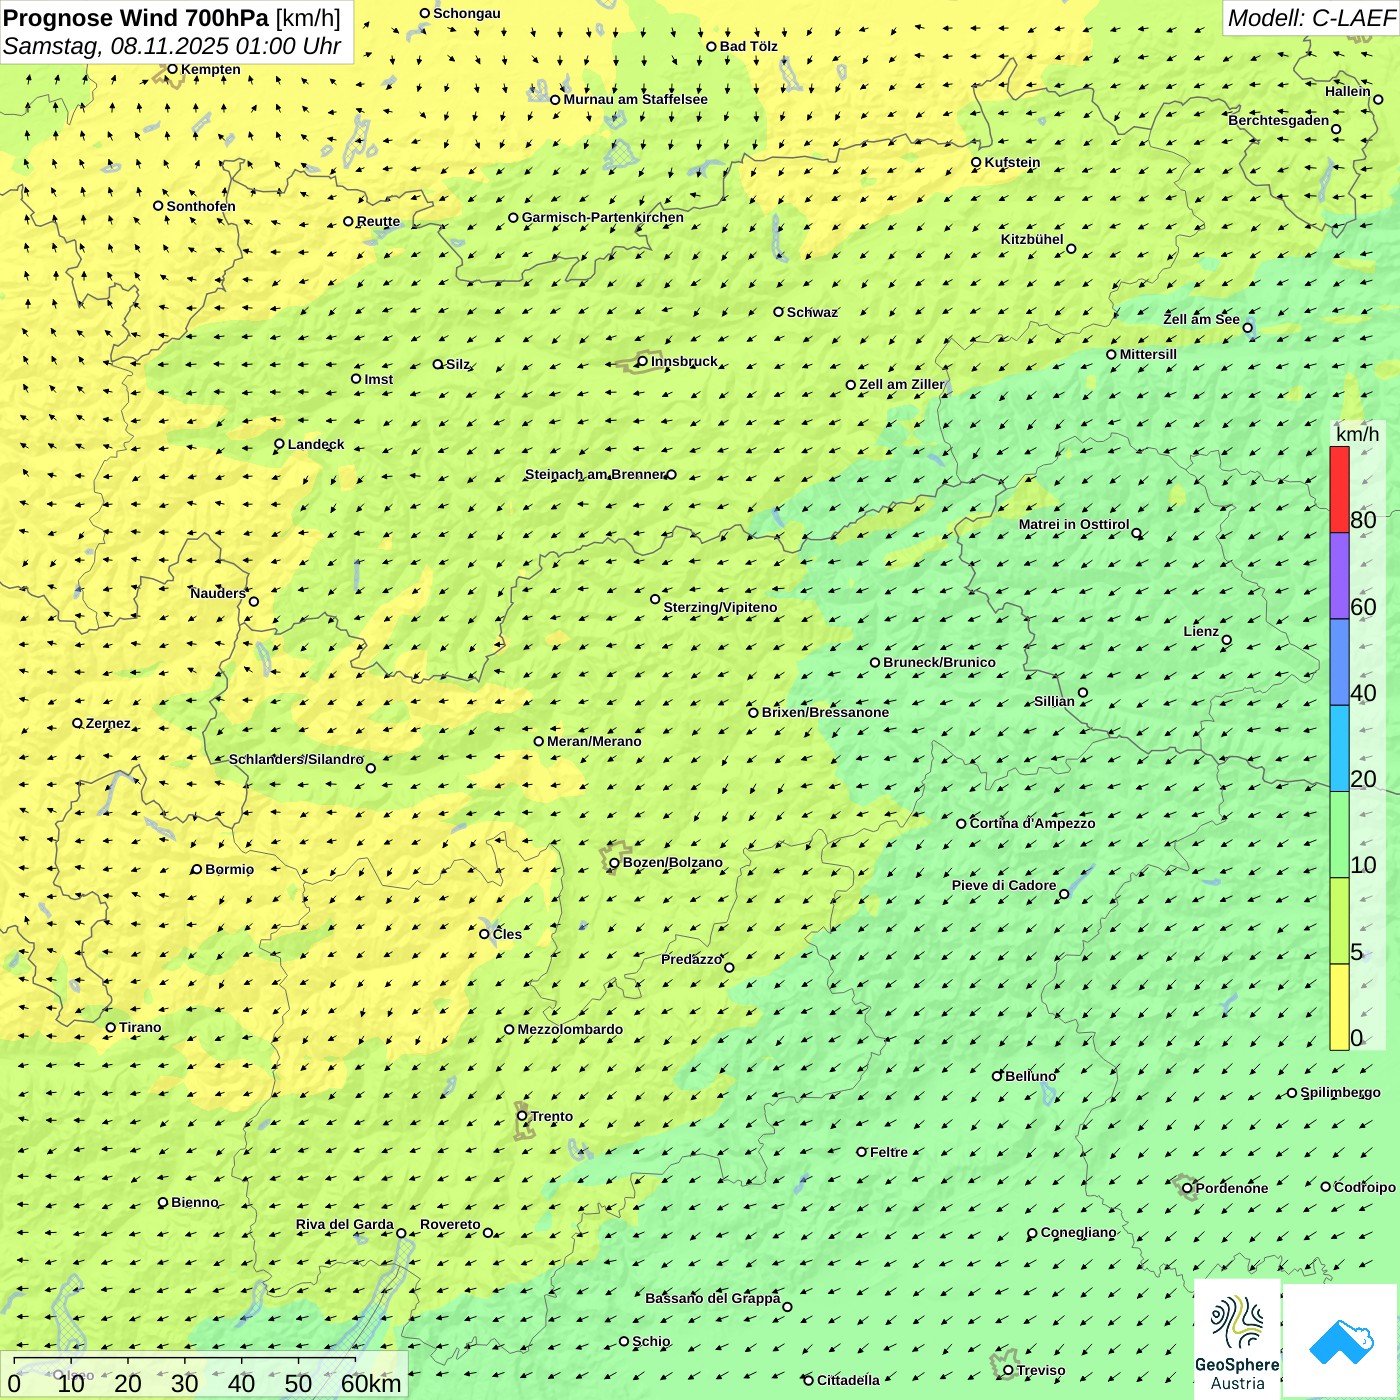Viewport: 1400px width, 1400px height.
Task: Click the 'Mittersill' label
Action: [x=1148, y=354]
